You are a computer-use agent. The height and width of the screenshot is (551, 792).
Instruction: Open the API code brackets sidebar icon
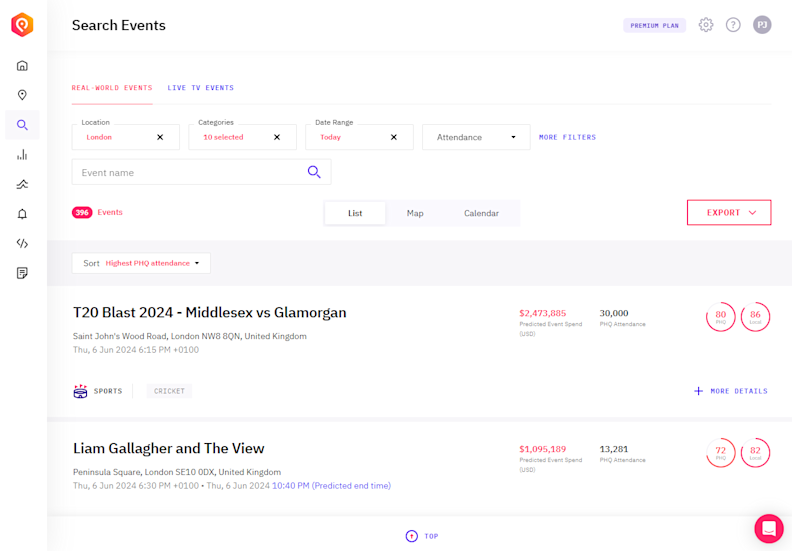tap(22, 243)
